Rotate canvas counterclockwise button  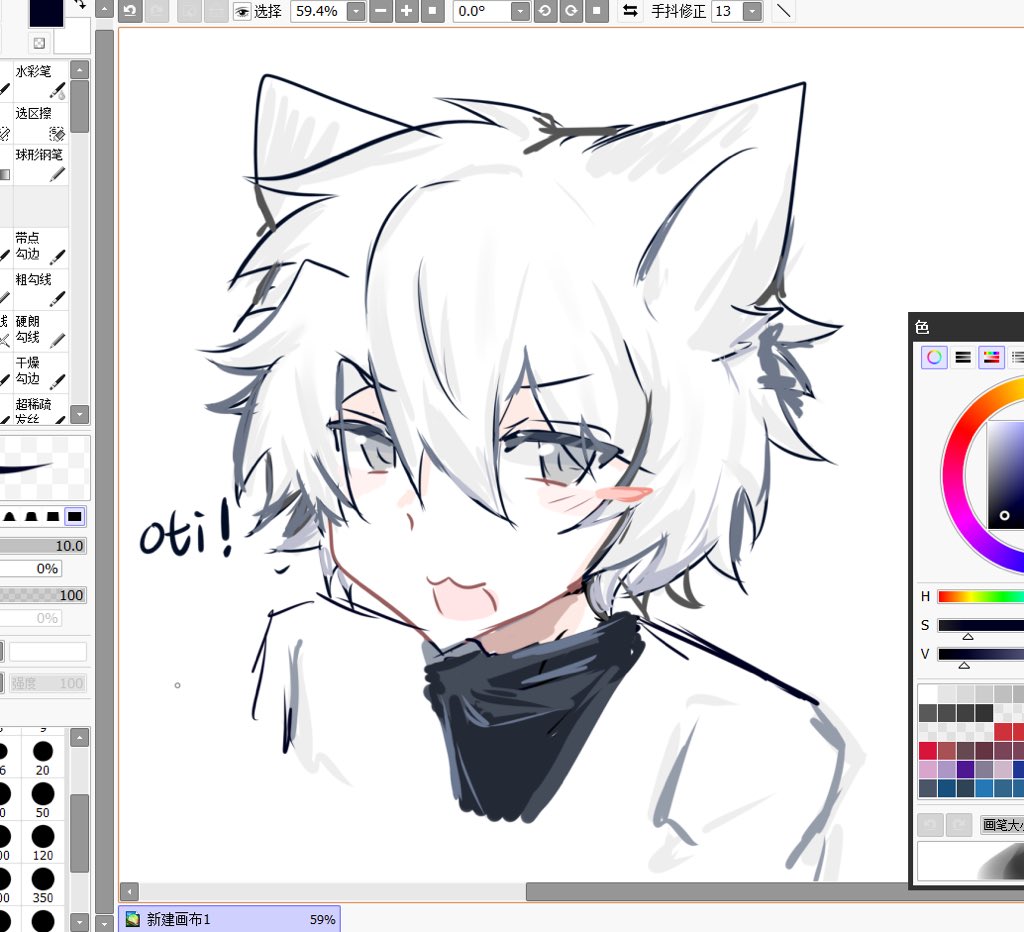545,11
